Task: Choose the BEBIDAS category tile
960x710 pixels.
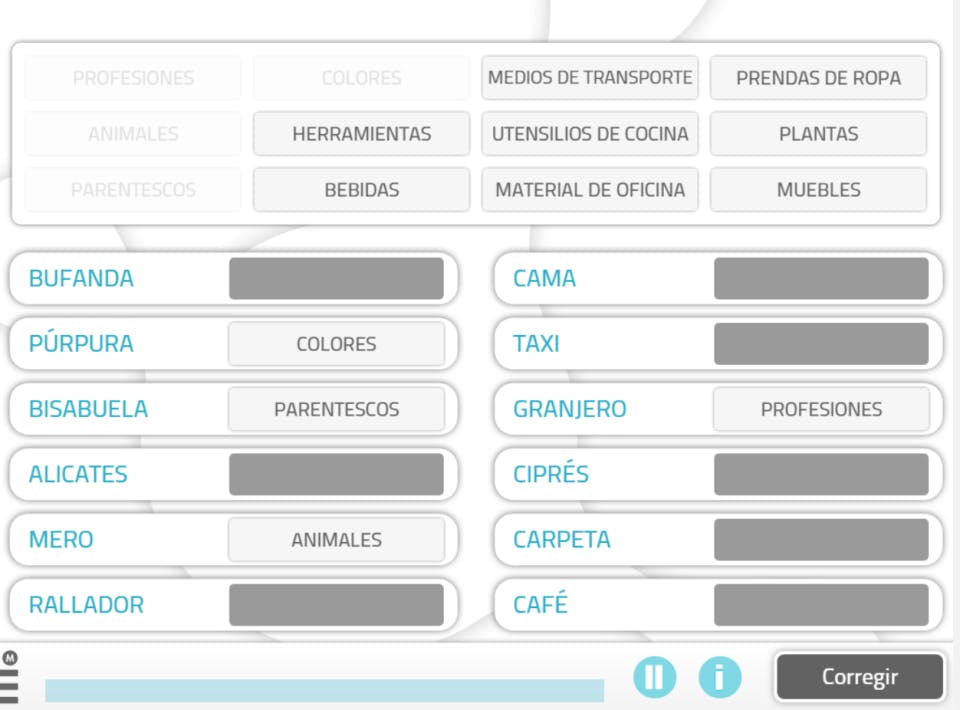Action: [x=361, y=190]
